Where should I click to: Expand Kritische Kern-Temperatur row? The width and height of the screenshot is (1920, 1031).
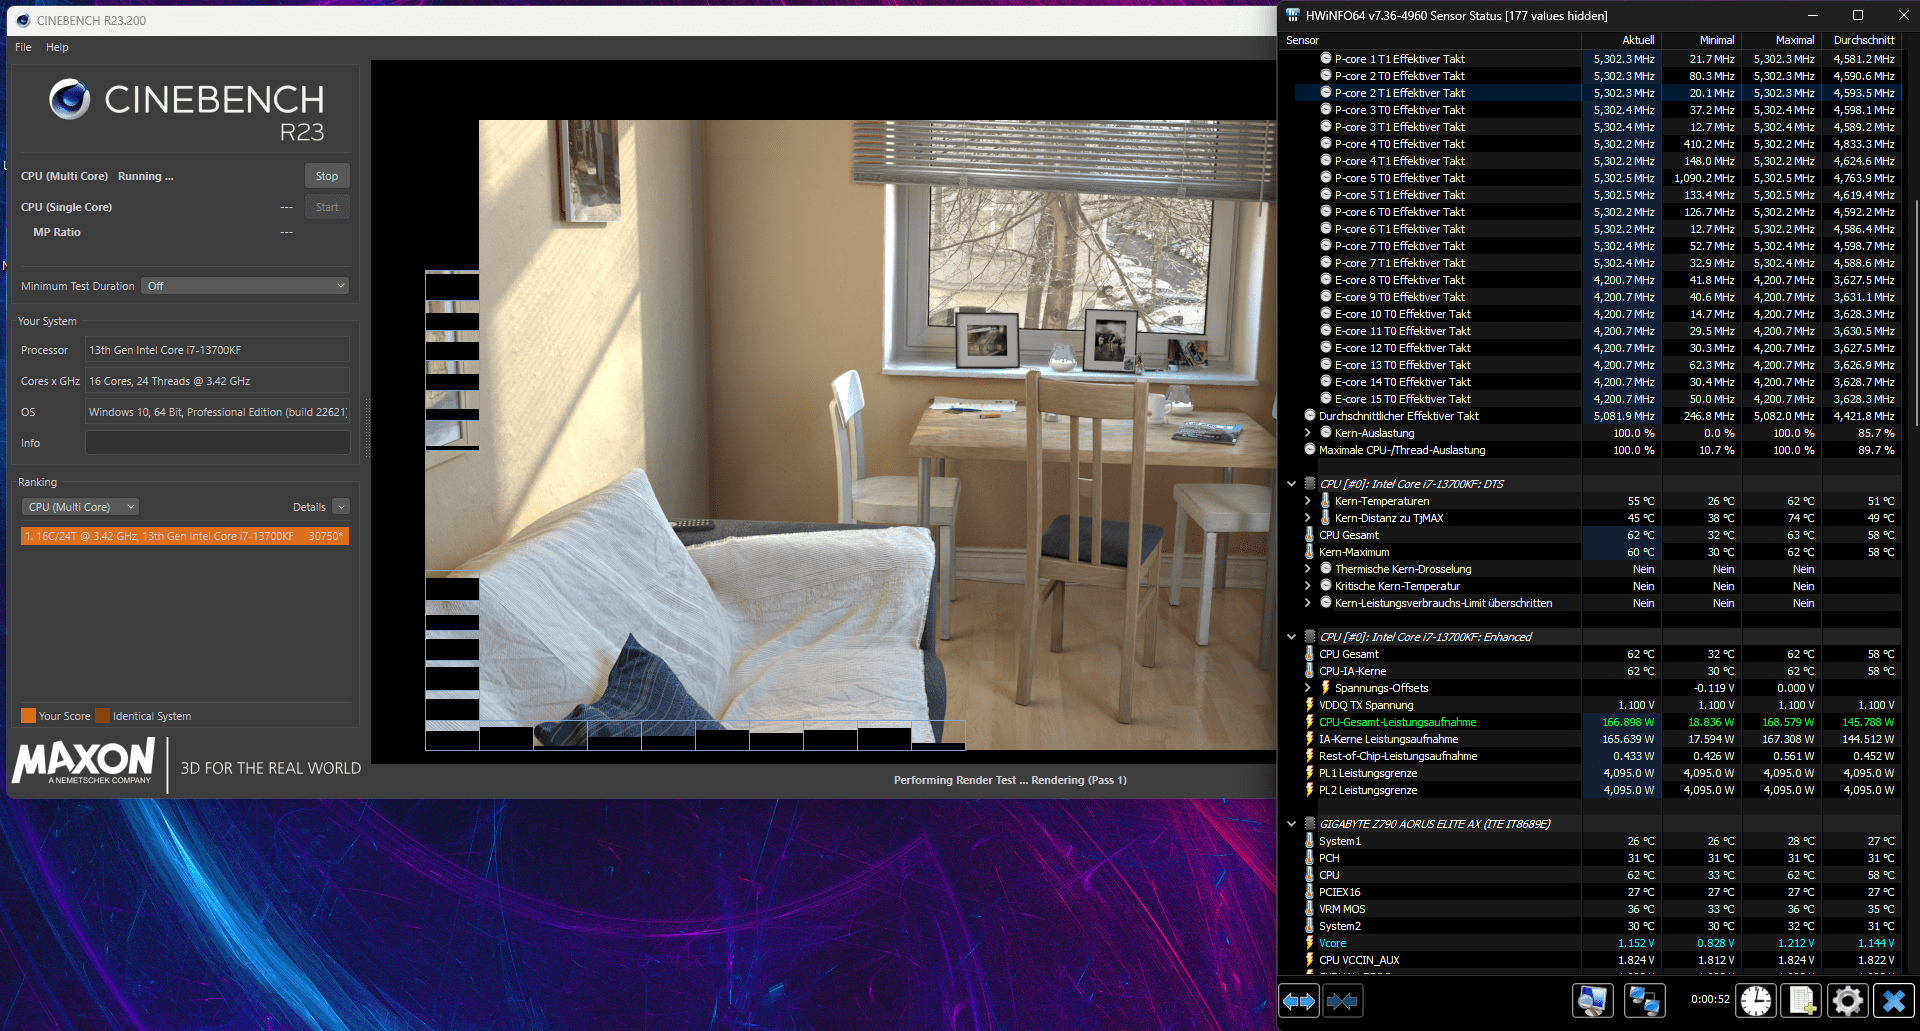(1308, 586)
